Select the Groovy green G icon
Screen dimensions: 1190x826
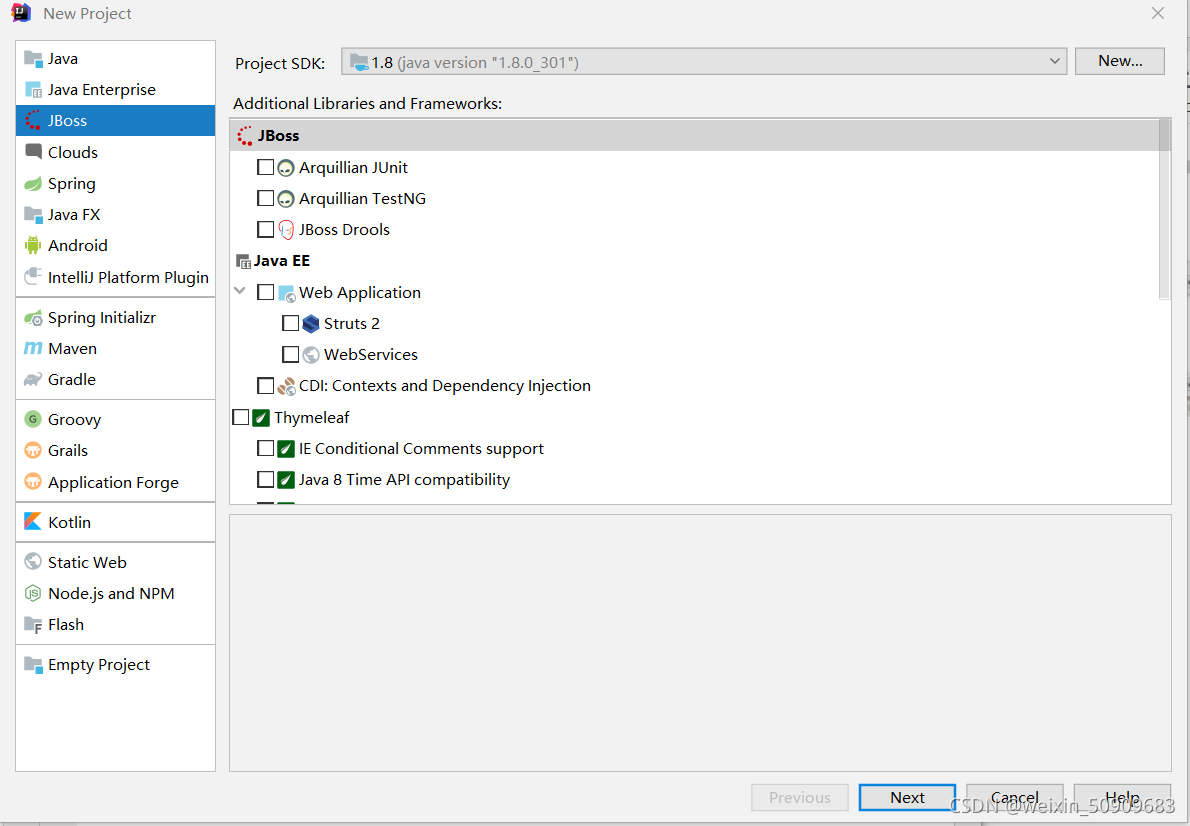point(33,419)
